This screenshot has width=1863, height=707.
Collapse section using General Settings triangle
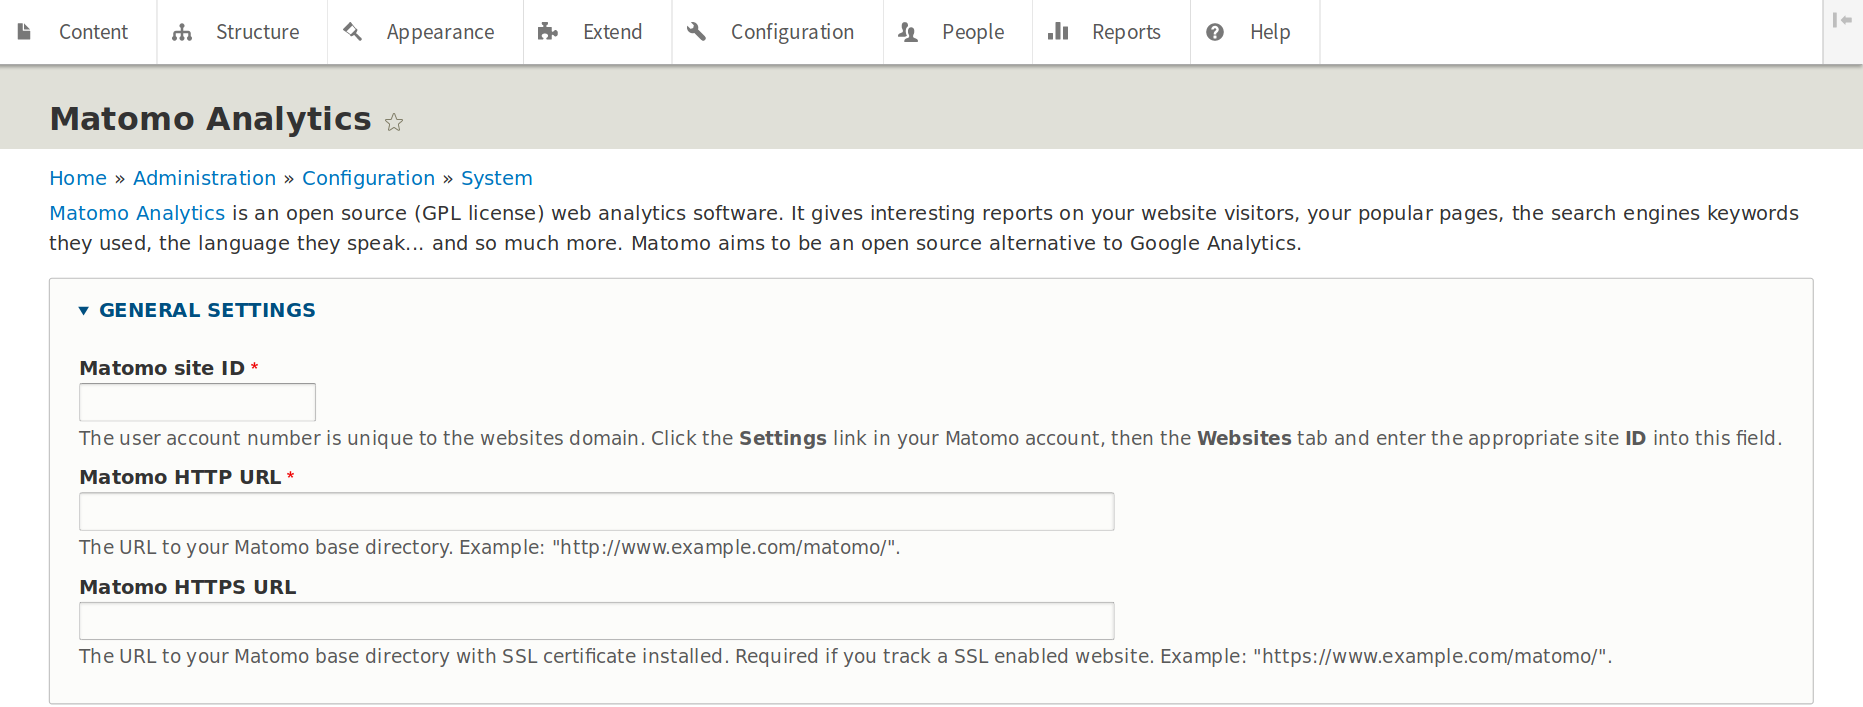84,311
